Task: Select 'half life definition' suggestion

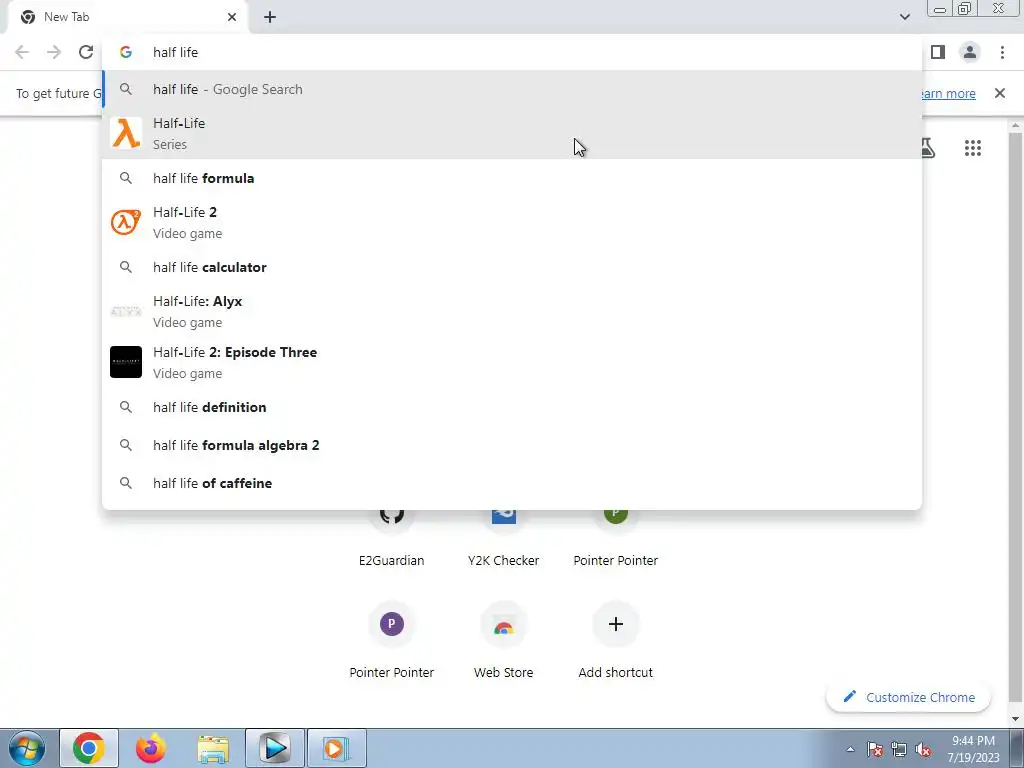Action: [512, 408]
